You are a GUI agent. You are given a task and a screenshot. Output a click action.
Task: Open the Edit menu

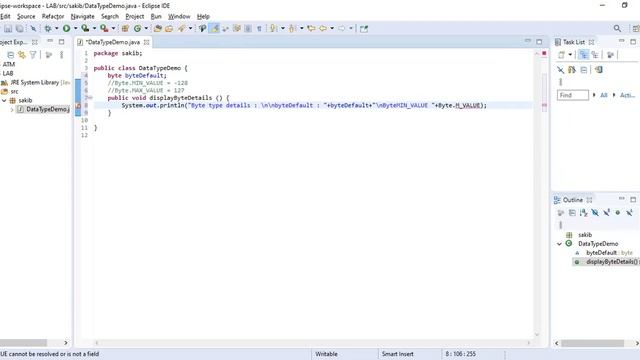(5, 16)
